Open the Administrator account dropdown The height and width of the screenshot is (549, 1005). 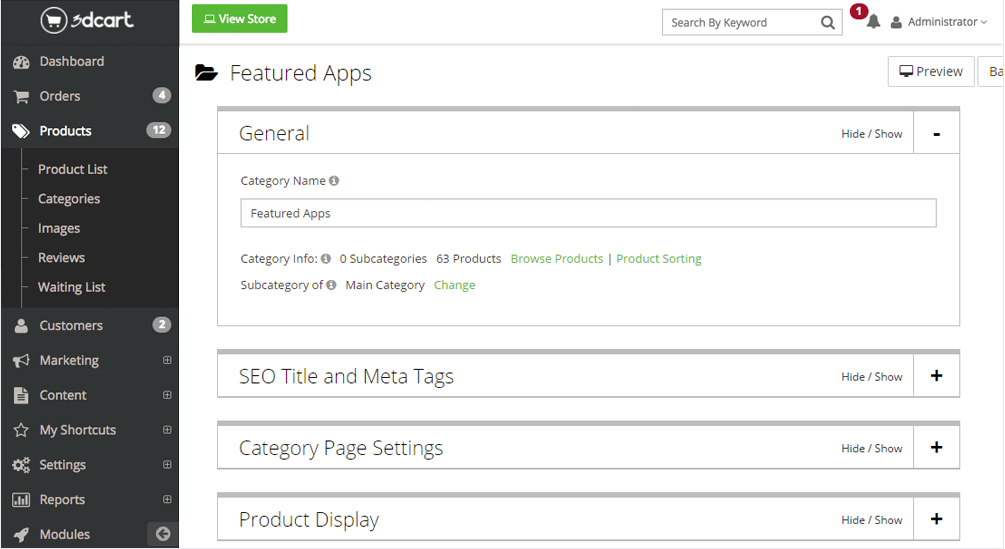940,22
